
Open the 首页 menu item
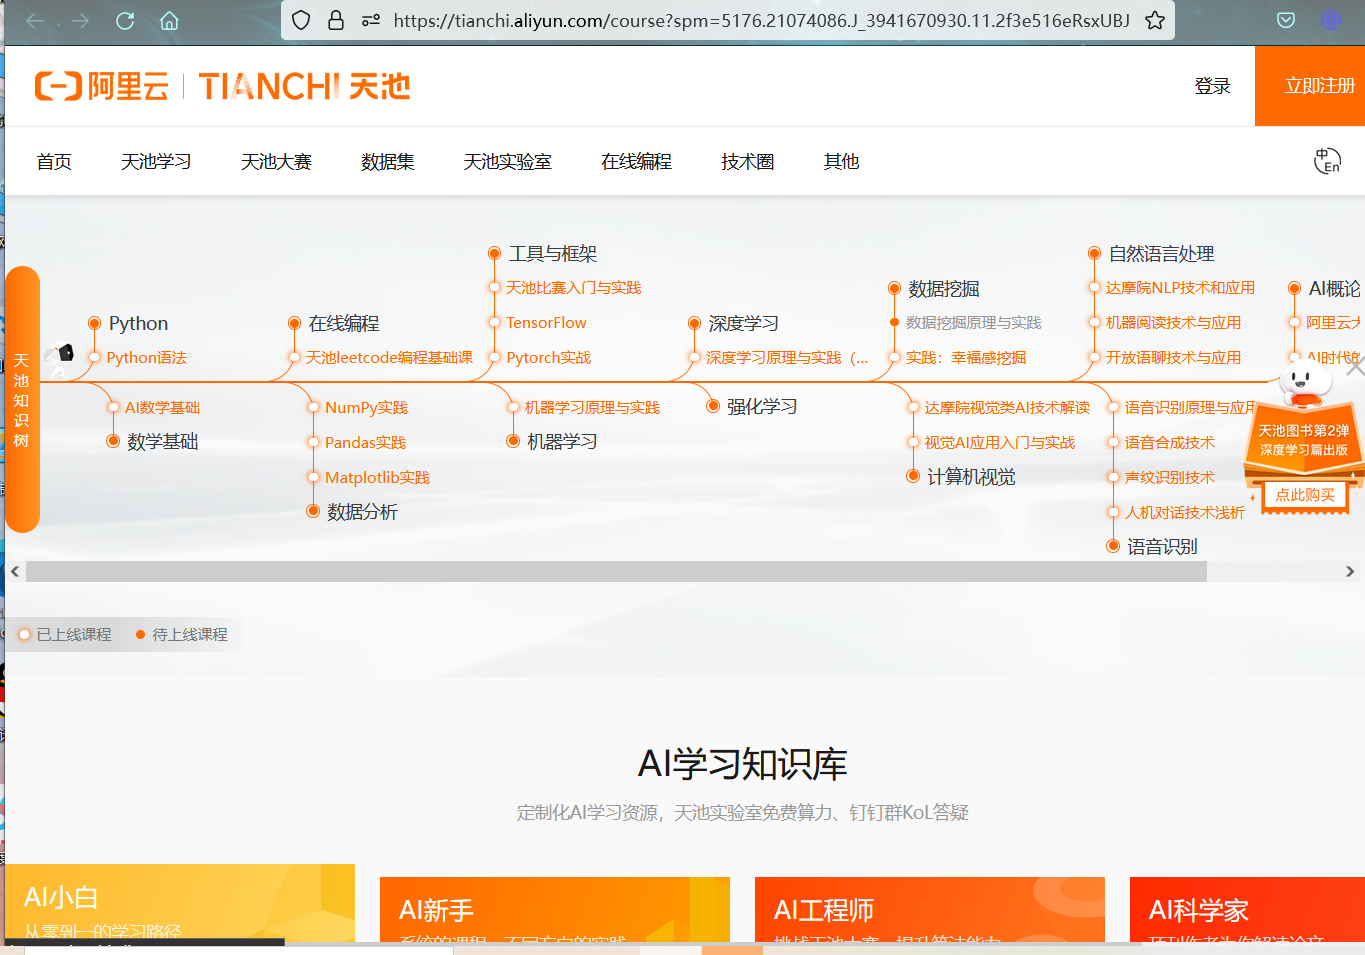tap(54, 162)
